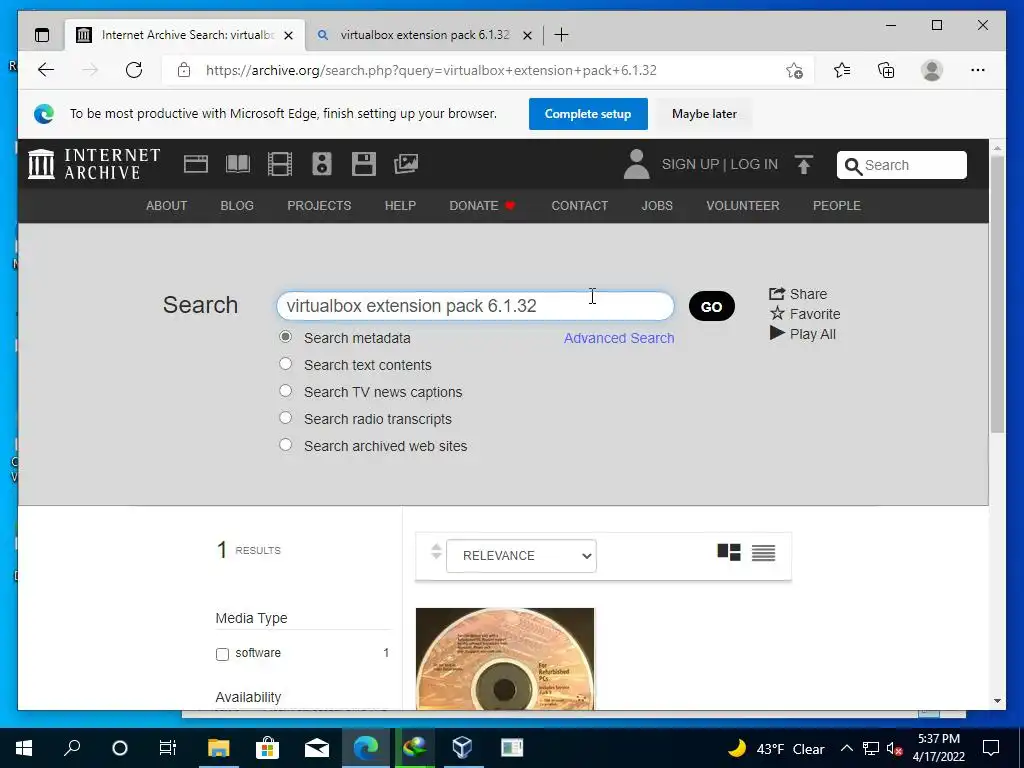Click the Play All triangle link
Screen dimensions: 1024x768
point(803,334)
